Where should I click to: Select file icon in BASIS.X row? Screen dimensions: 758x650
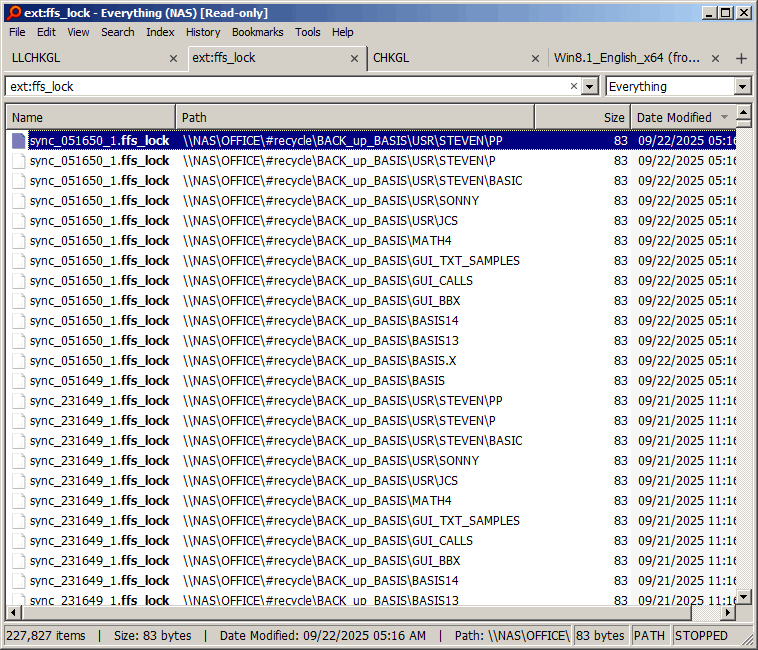click(x=19, y=361)
